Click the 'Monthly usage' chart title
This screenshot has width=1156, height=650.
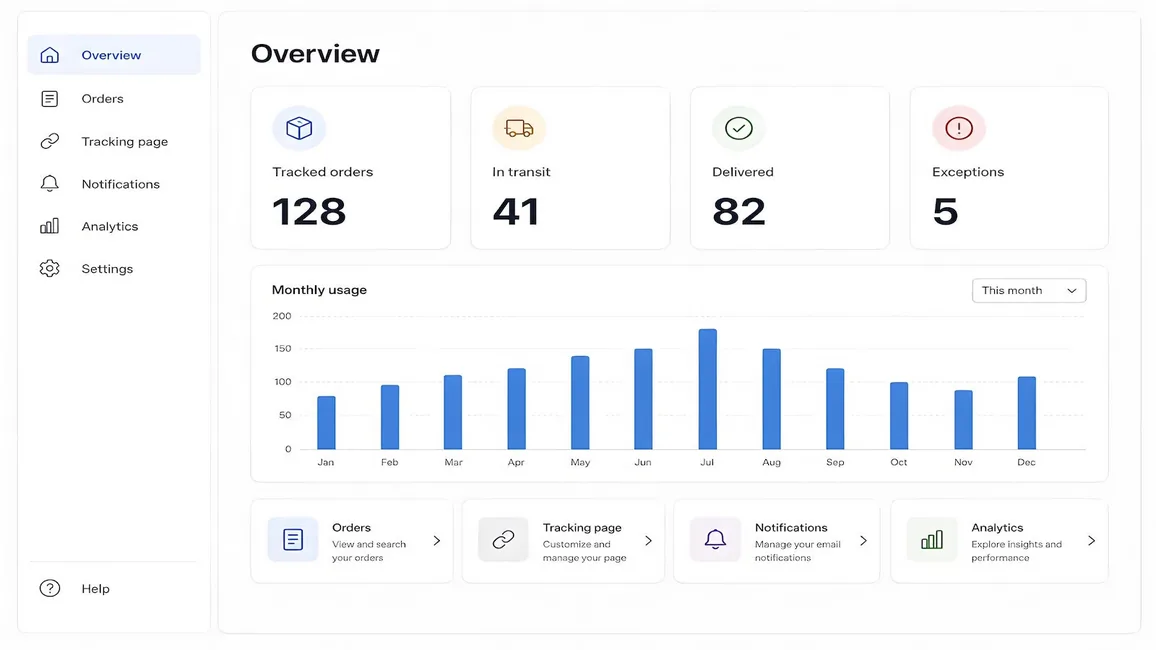(319, 290)
